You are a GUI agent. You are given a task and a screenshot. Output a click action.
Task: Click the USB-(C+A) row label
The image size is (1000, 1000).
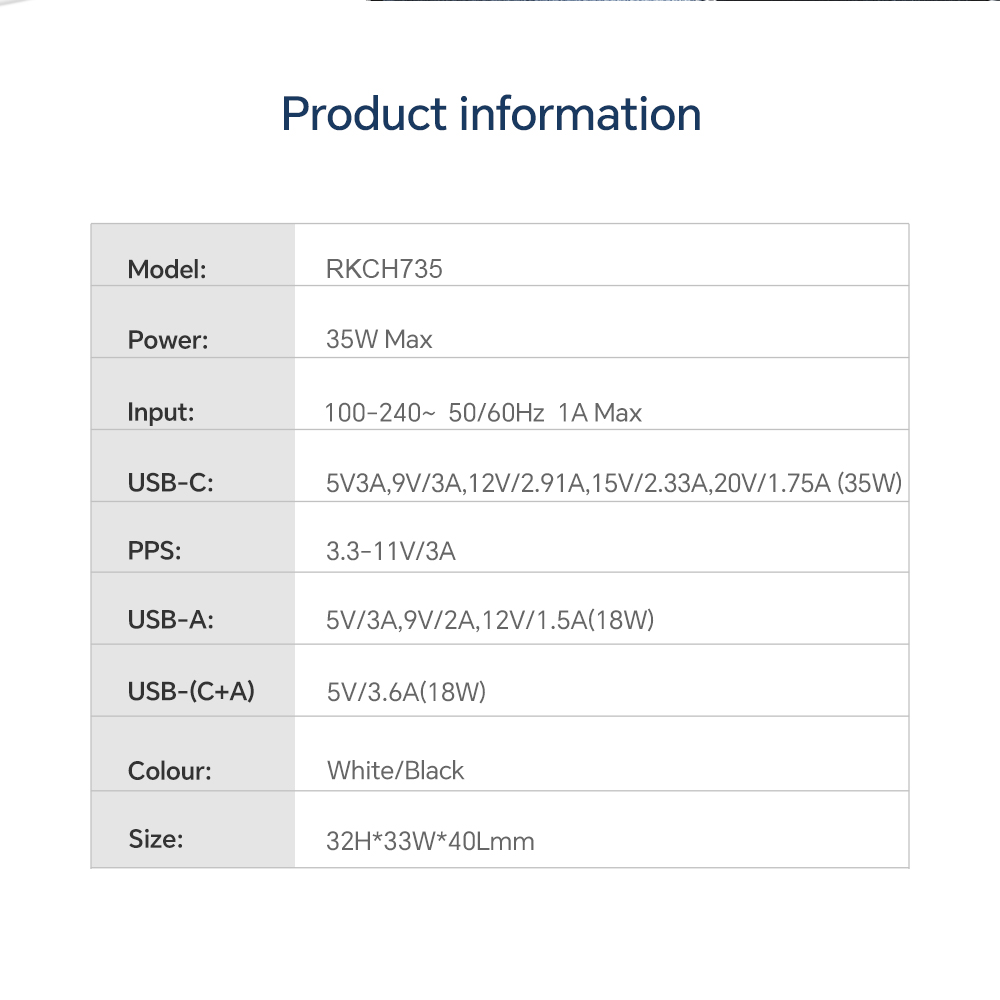coord(191,691)
